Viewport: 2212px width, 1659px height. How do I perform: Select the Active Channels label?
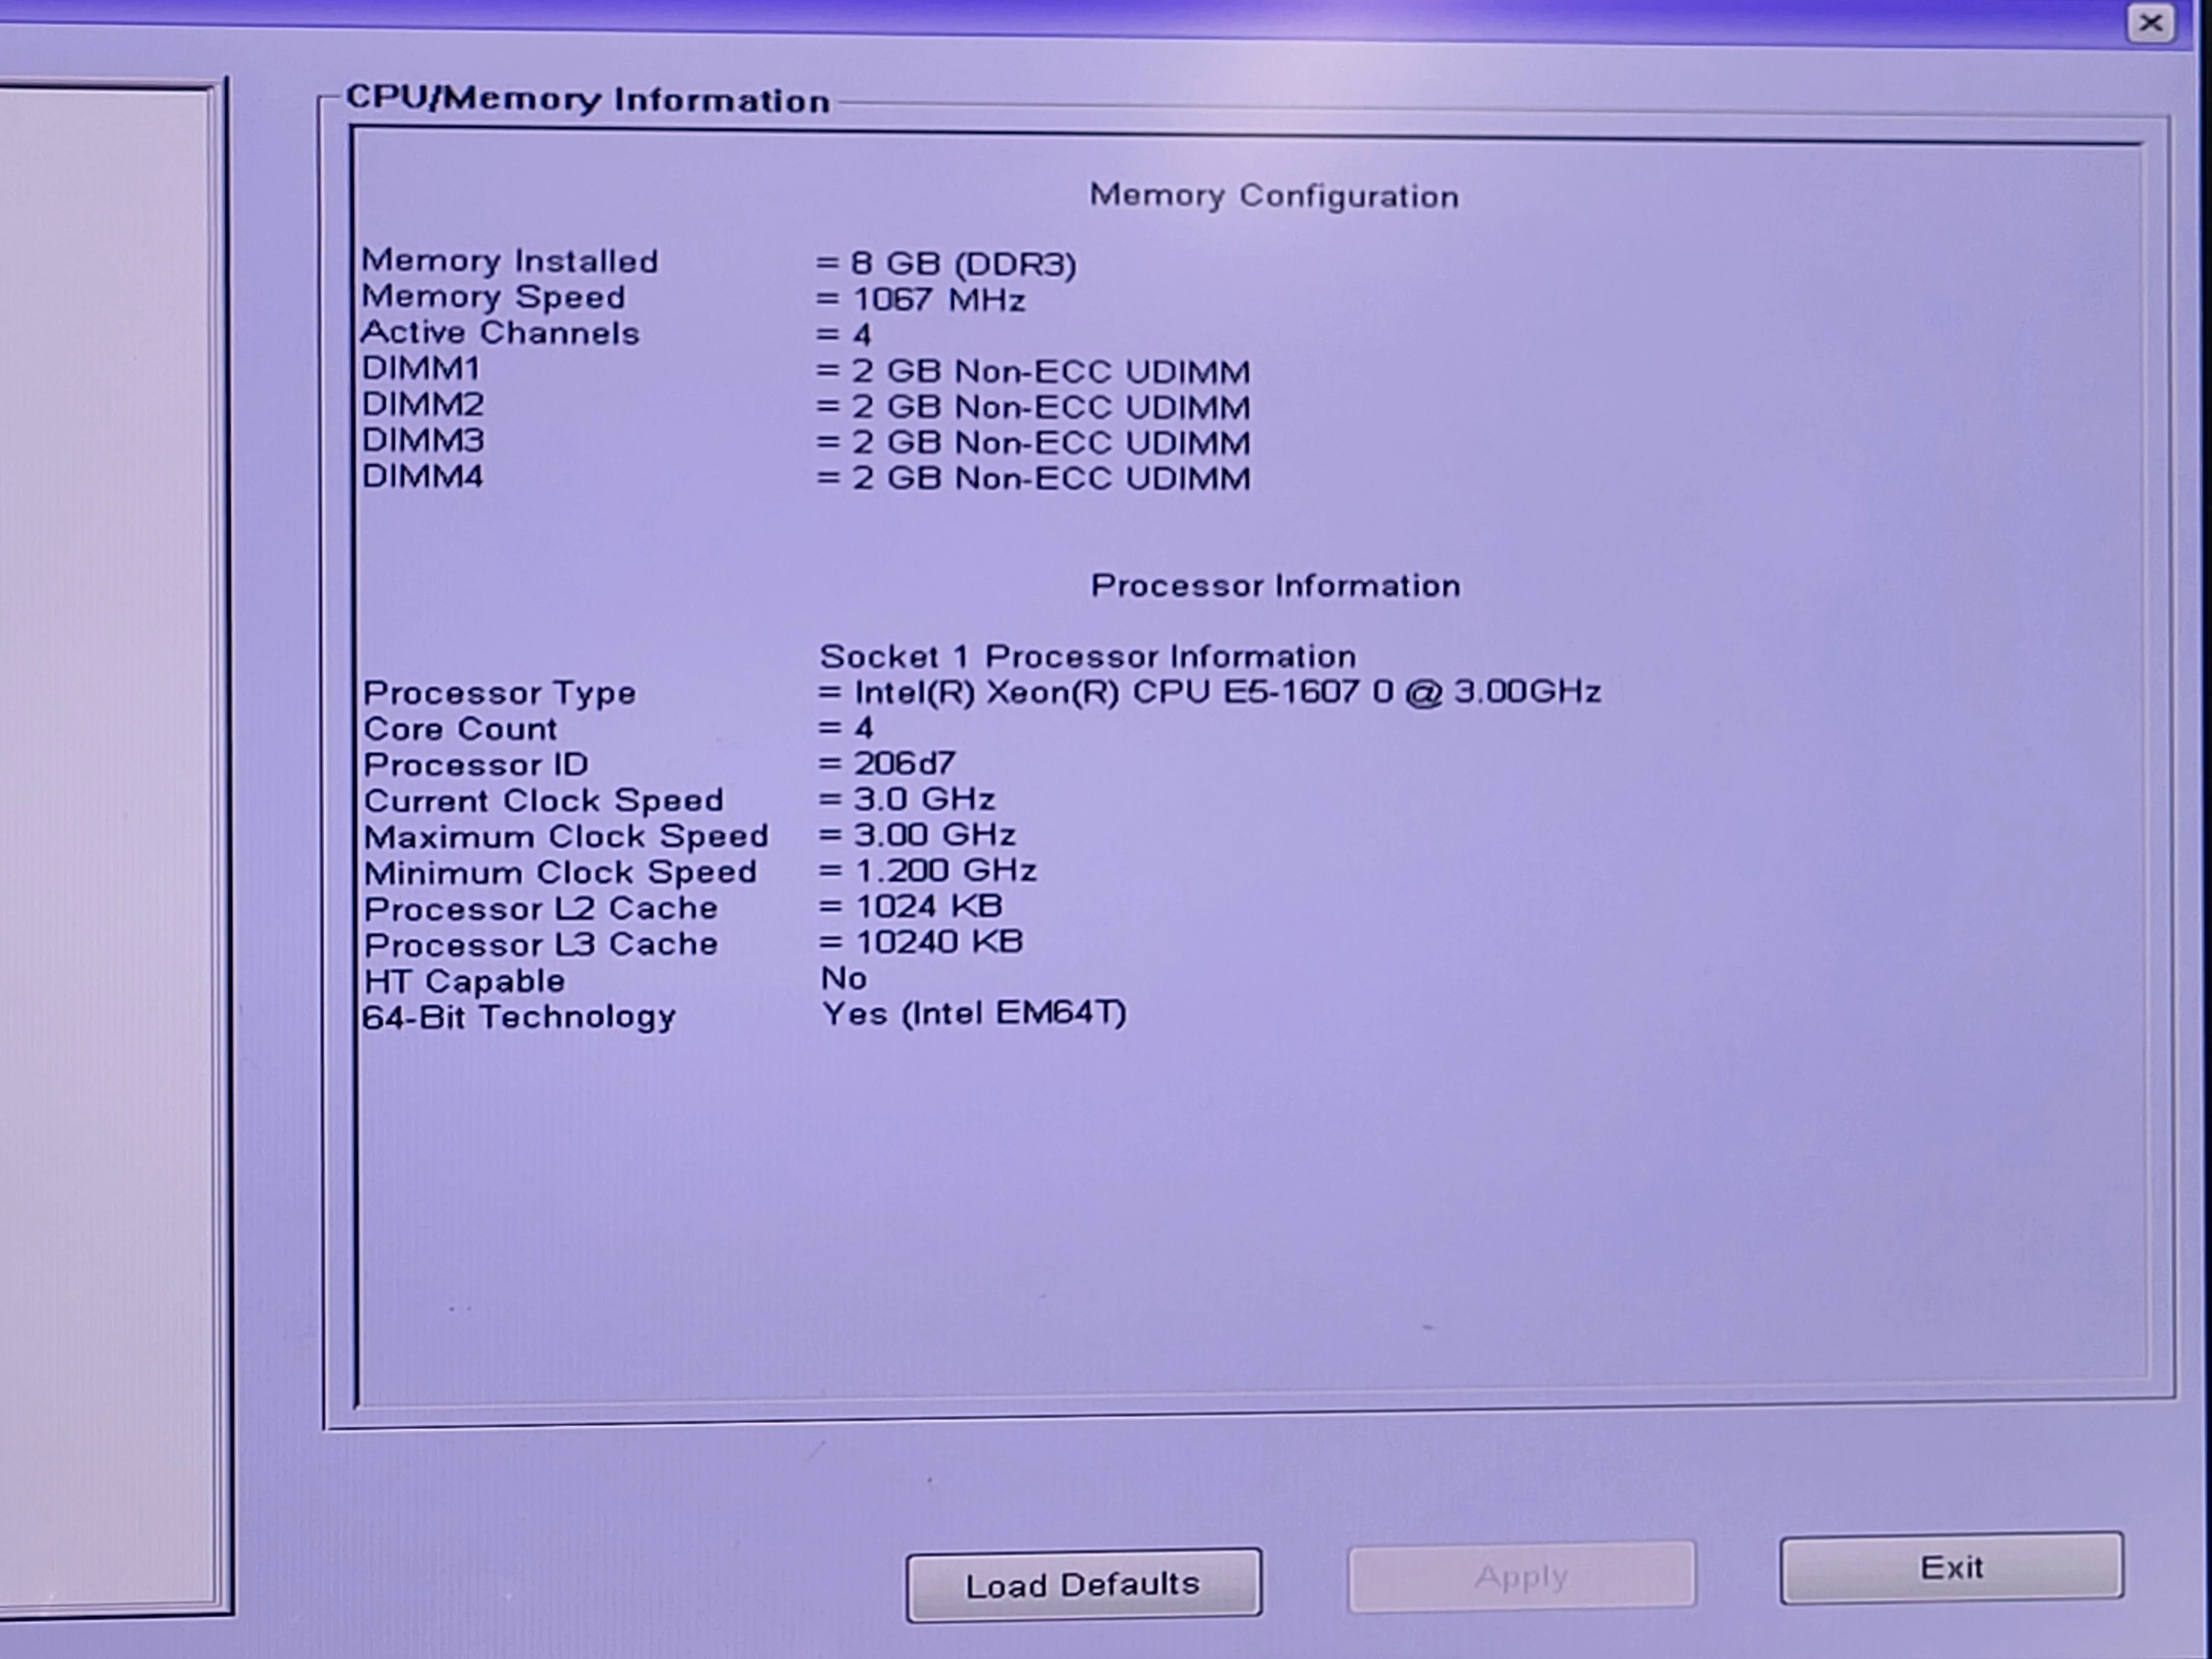(x=500, y=333)
